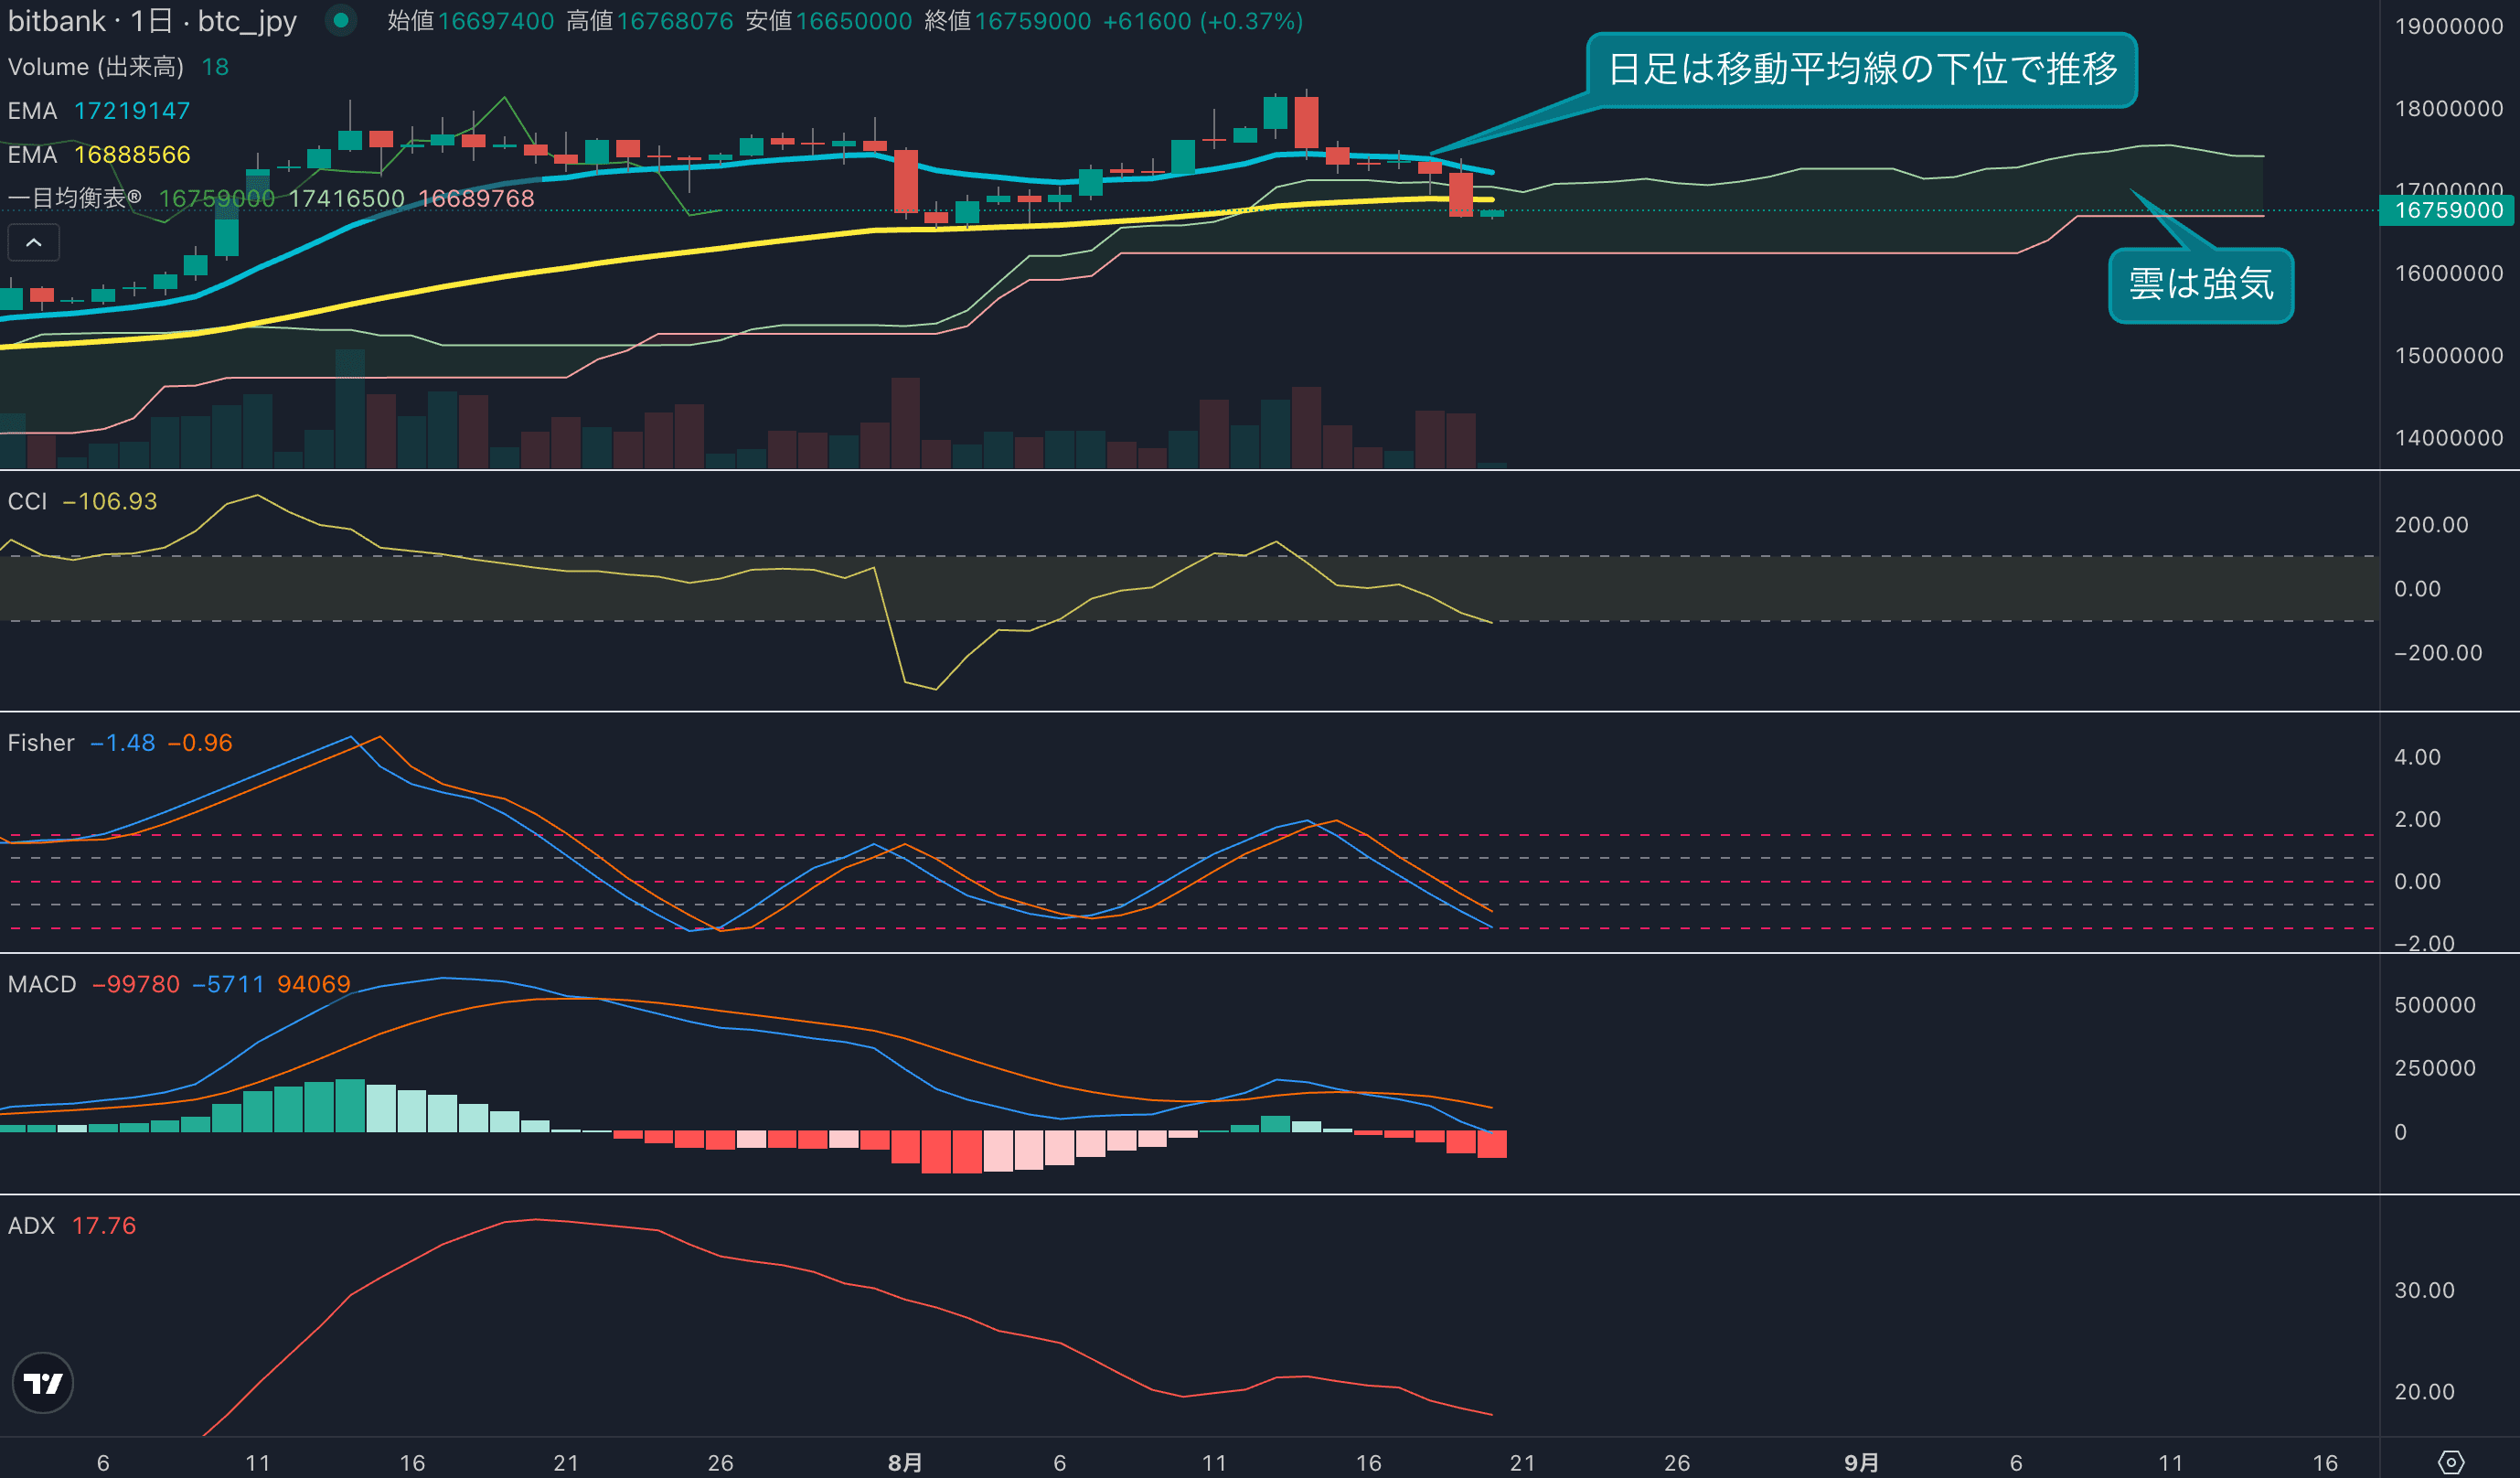
Task: Click the 8月 label on time axis
Action: pos(905,1462)
